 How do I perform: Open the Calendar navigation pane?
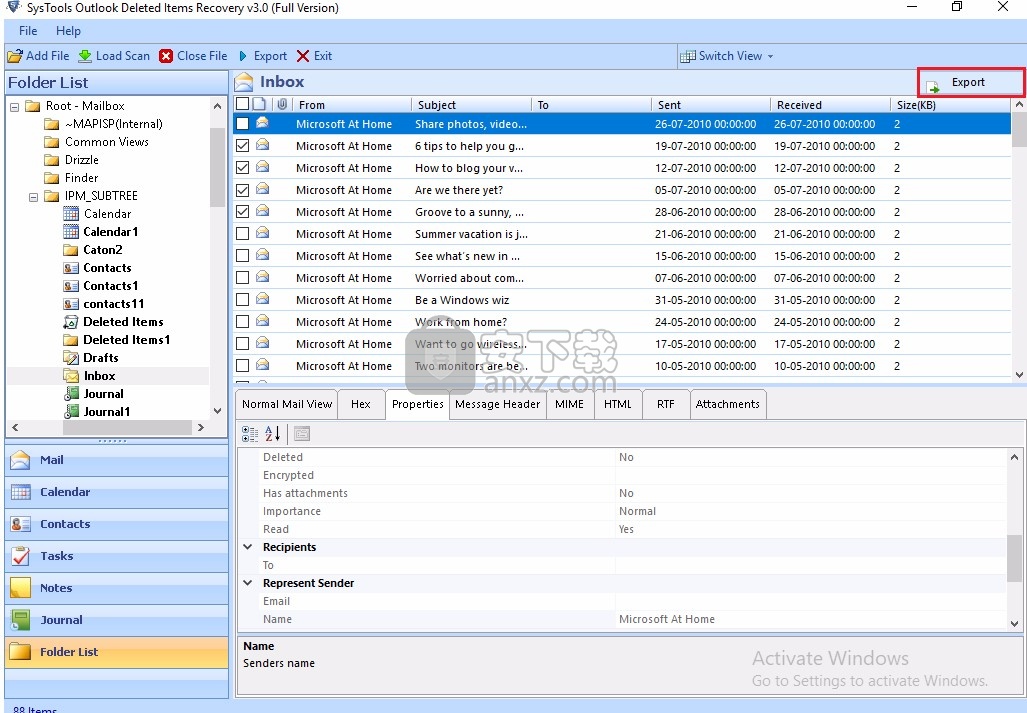coord(117,492)
